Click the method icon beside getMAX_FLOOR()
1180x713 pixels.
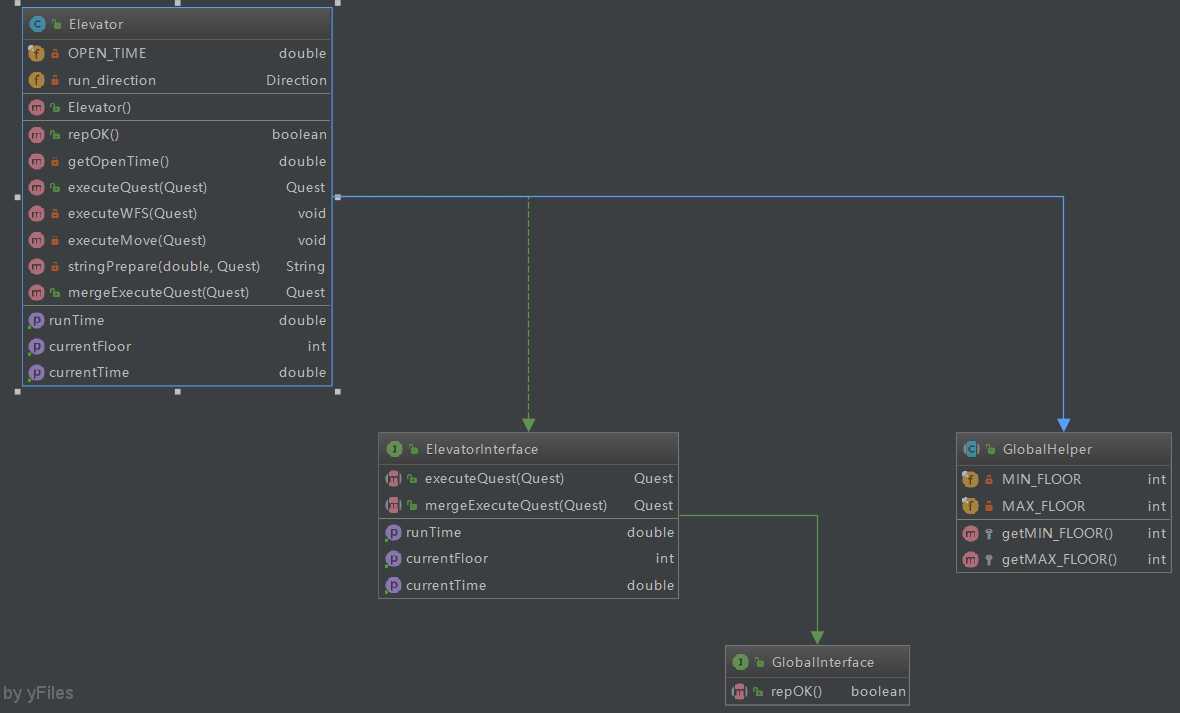coord(969,559)
